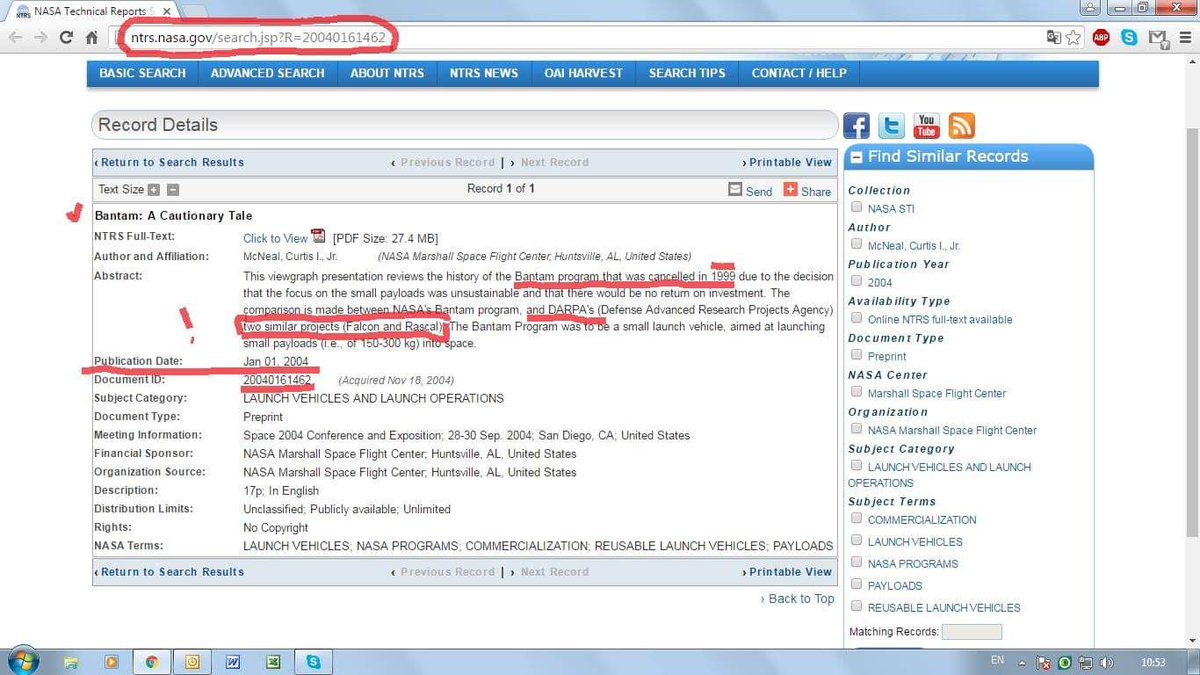Image resolution: width=1200 pixels, height=675 pixels.
Task: Open the ADVANCED SEARCH menu tab
Action: click(267, 73)
